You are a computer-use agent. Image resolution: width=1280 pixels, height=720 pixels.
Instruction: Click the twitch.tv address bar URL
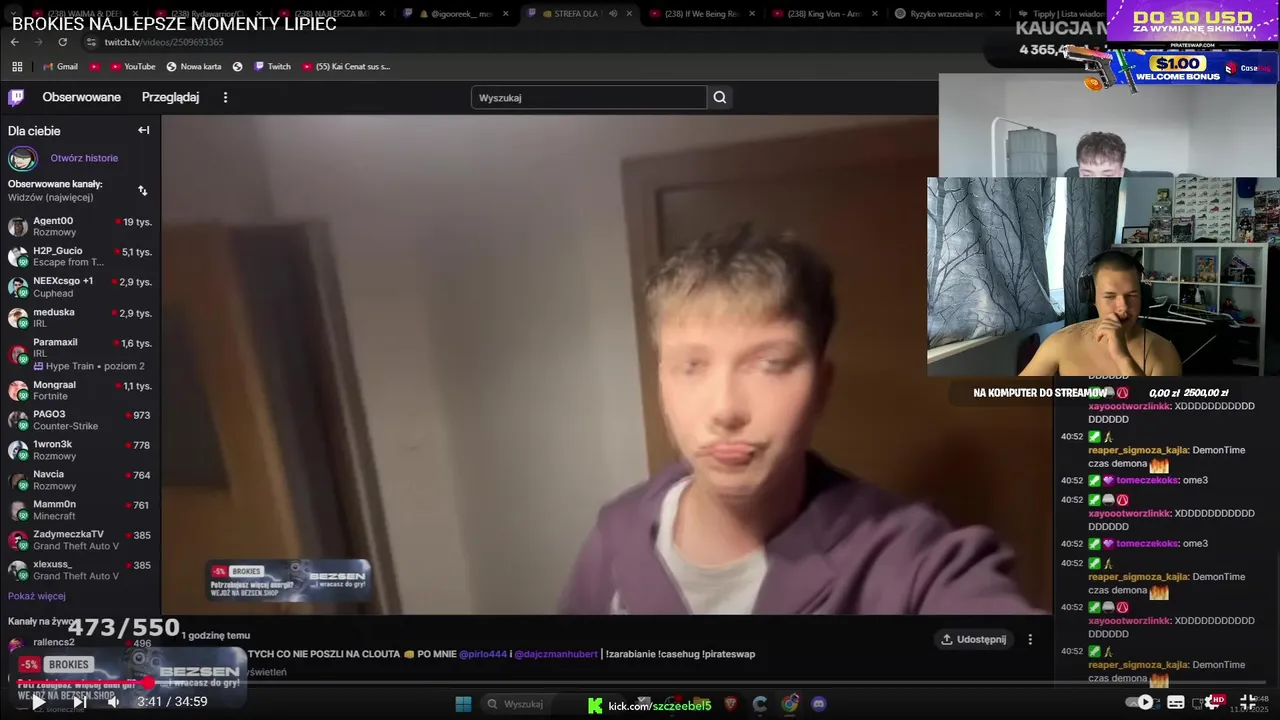click(x=164, y=42)
